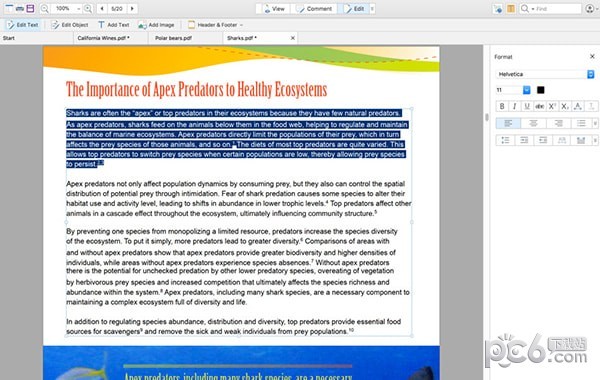Expand more alignment options arrow
Screen dimensions: 600x380
[595, 123]
